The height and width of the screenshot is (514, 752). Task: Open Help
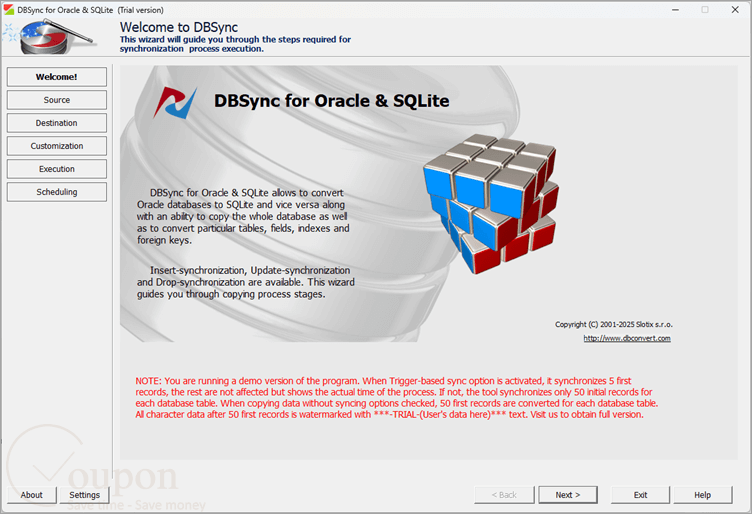pyautogui.click(x=703, y=495)
